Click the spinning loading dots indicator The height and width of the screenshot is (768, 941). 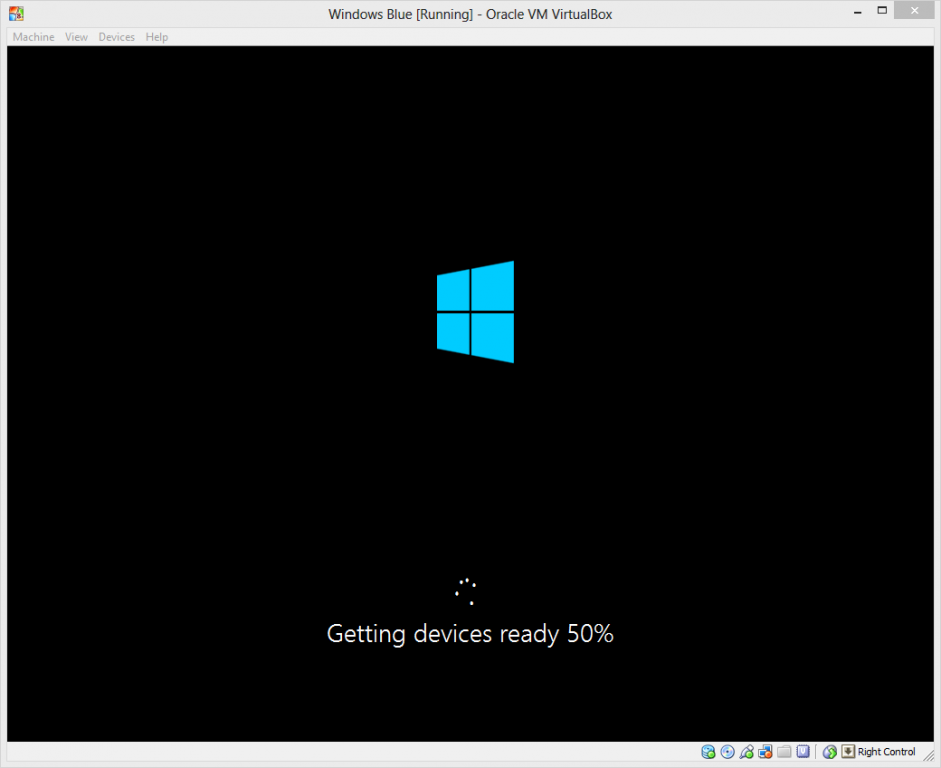click(465, 591)
